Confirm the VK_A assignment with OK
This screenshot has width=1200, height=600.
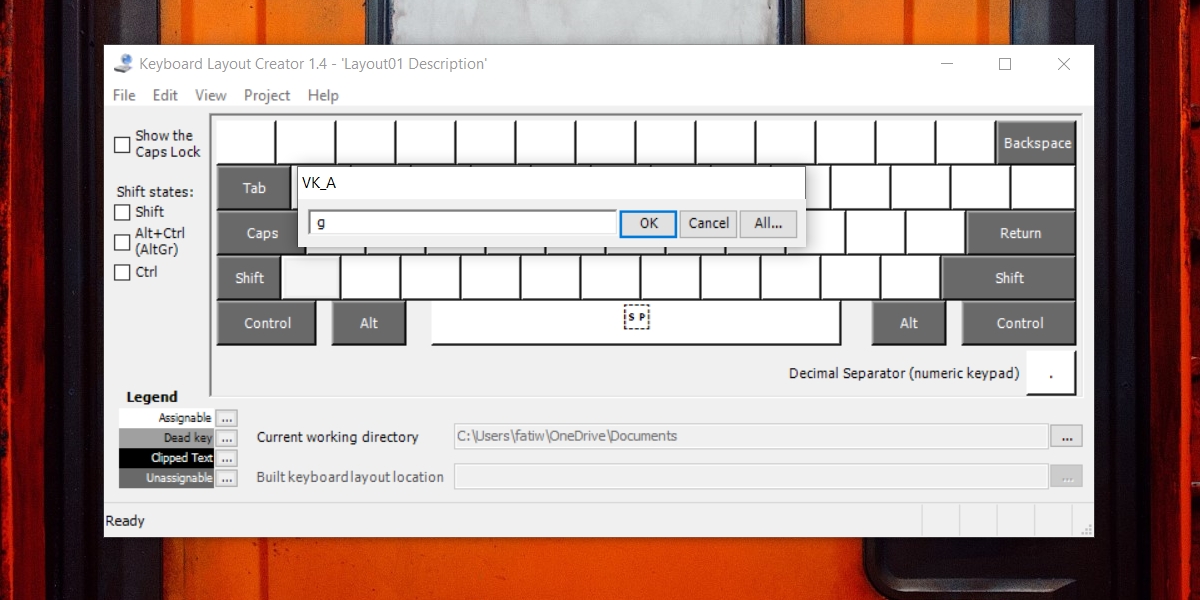pyautogui.click(x=647, y=223)
